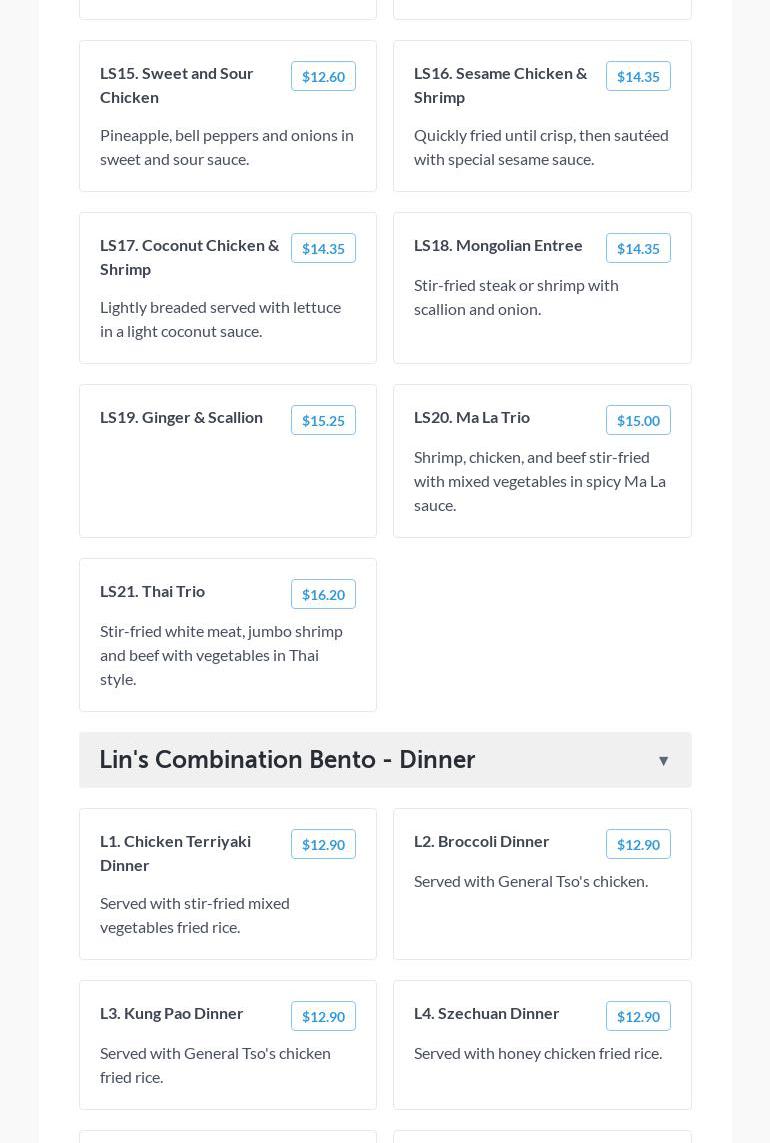Screen dimensions: 770x1143
Task: Click the LS18 Mongolian Entree price button
Action: (x=638, y=249)
